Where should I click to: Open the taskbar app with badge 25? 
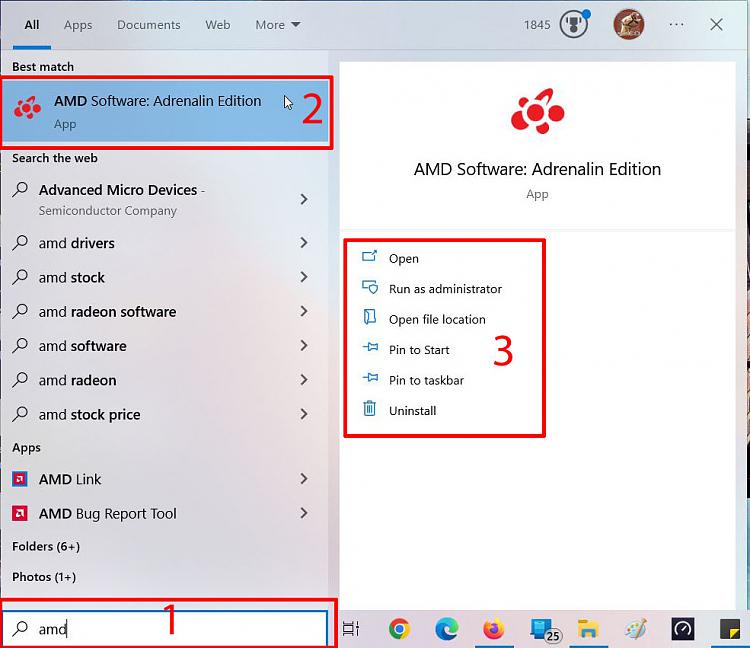pos(544,629)
